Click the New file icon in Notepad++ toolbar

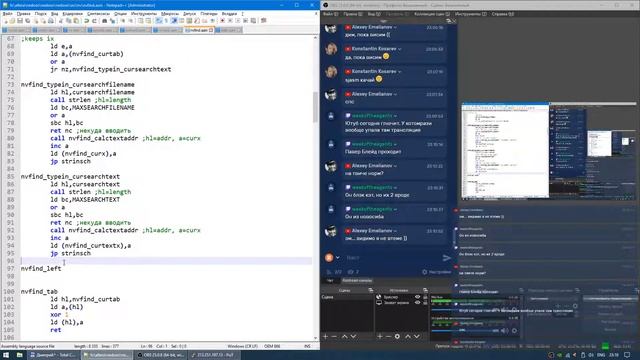pos(5,21)
